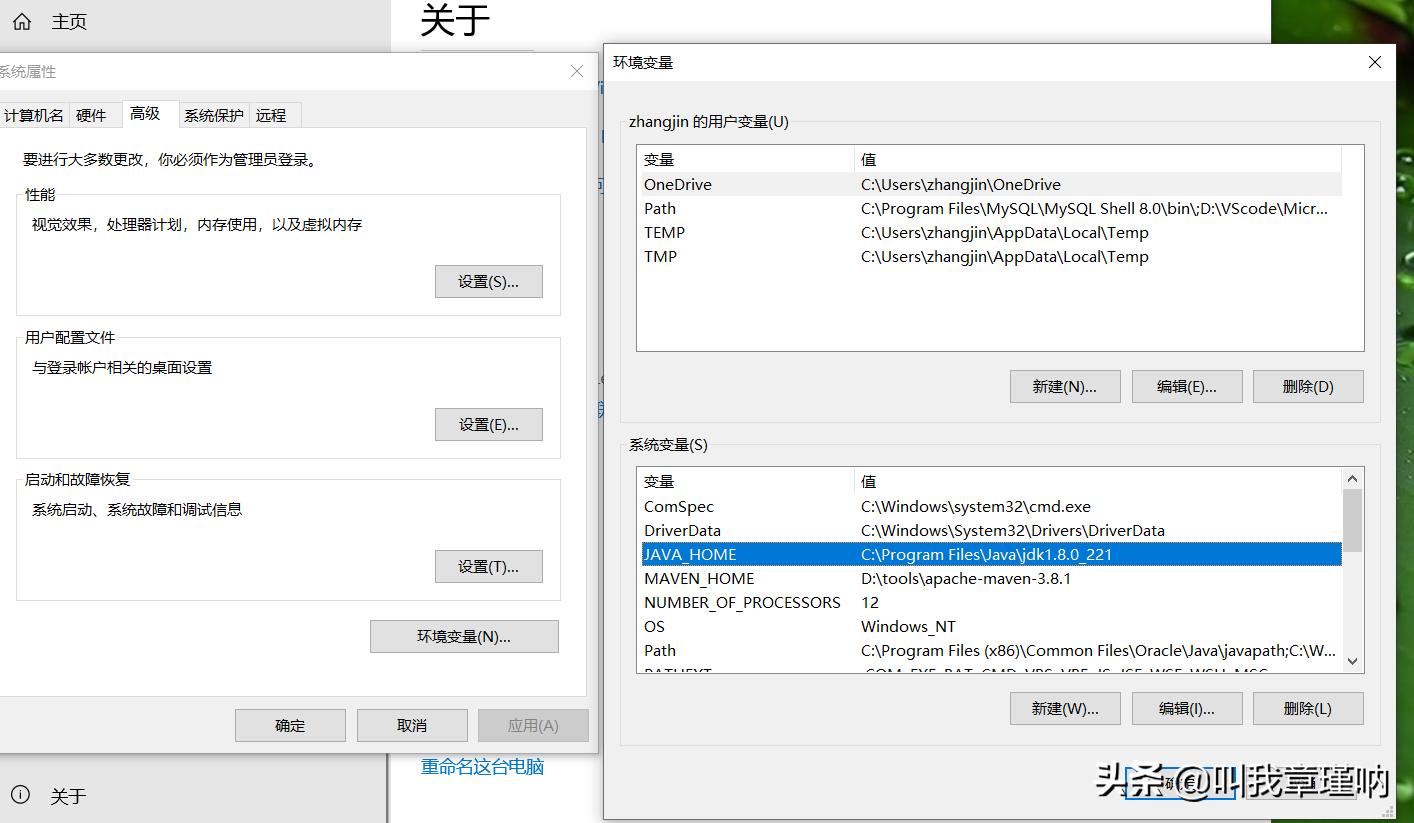Switch to the 远程 tab
1414x823 pixels.
(x=272, y=115)
